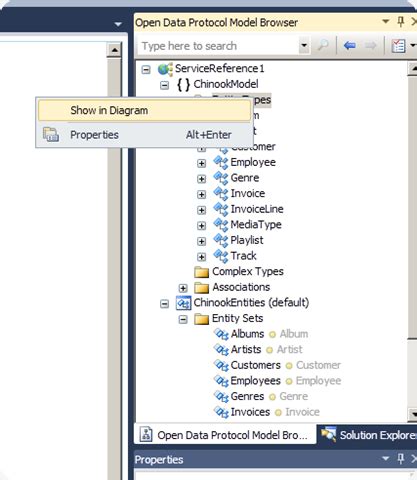This screenshot has width=417, height=480.
Task: Select the Genres entity set
Action: pos(247,396)
